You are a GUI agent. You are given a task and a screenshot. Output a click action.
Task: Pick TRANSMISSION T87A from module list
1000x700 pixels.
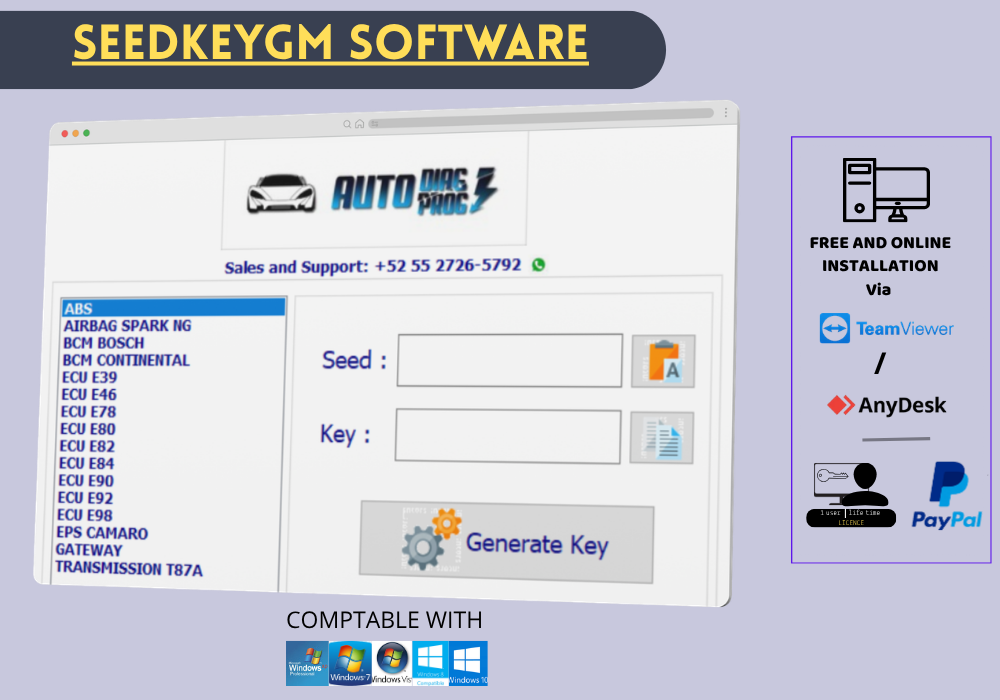(x=129, y=569)
